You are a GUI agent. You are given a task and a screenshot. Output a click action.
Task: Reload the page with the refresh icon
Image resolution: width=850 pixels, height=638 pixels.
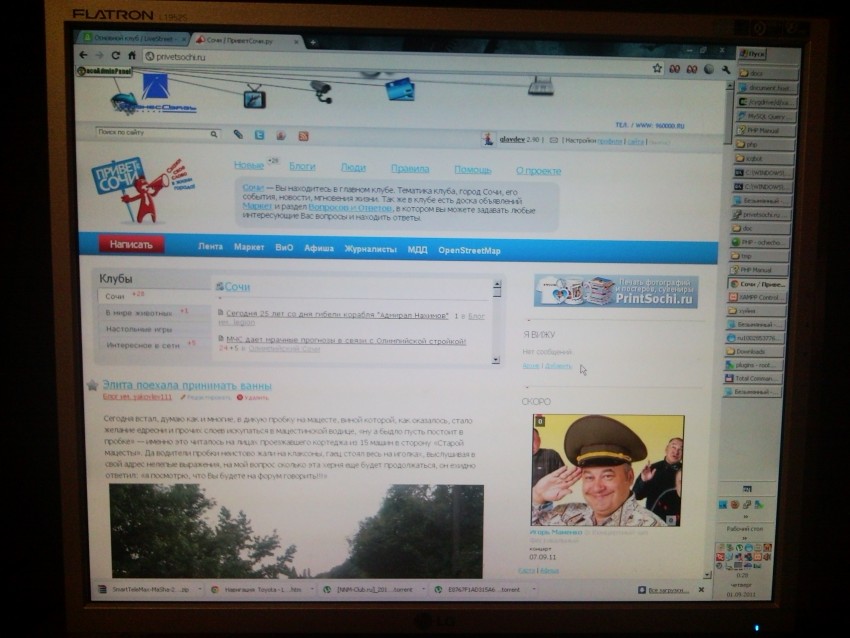116,55
